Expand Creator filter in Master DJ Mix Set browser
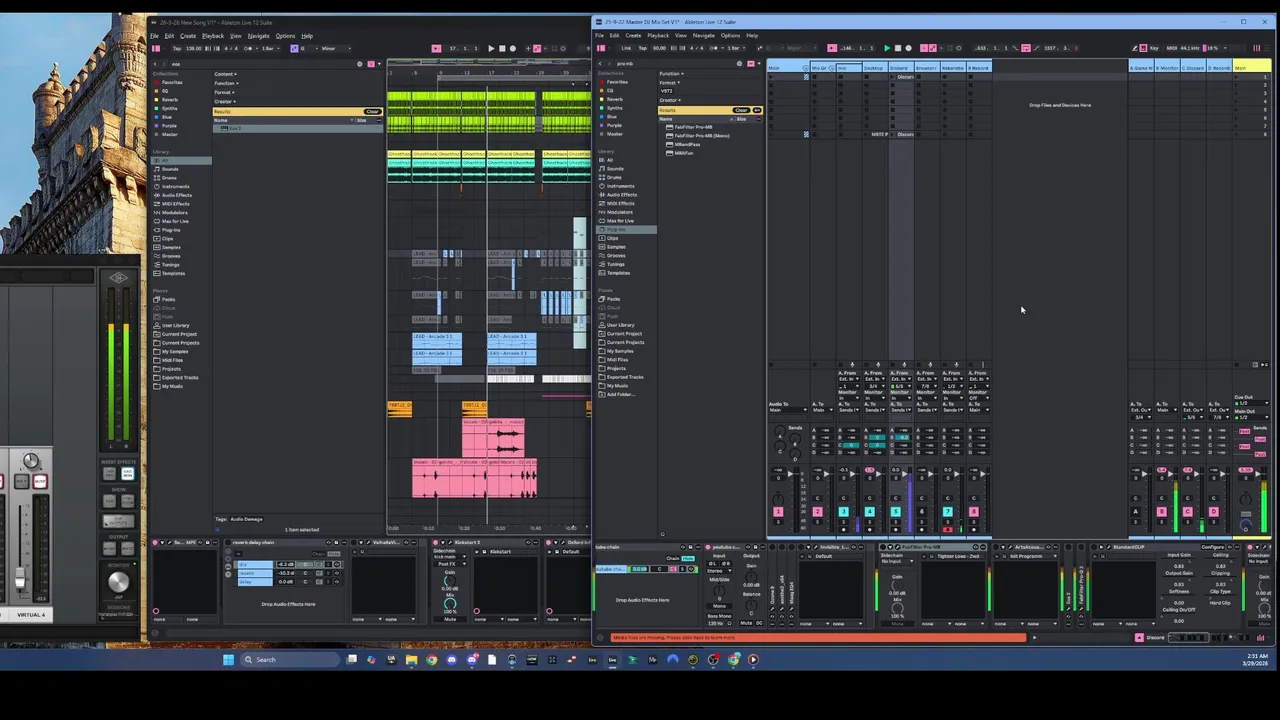Image resolution: width=1280 pixels, height=720 pixels. tap(670, 100)
